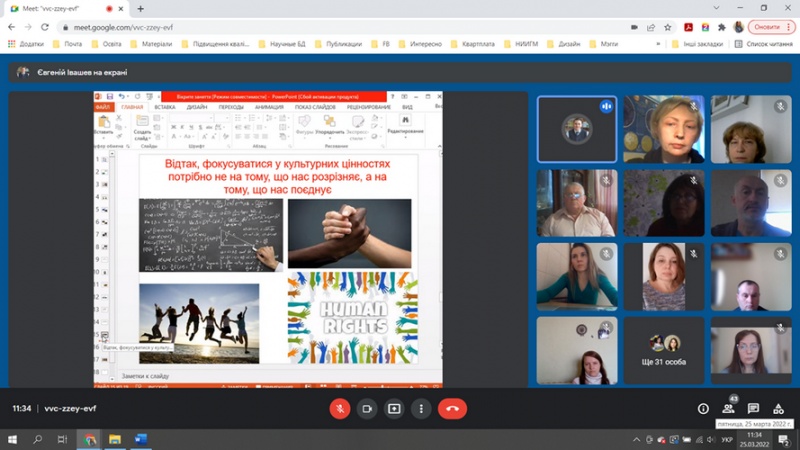Click the "Ще 31 особа" tile
Screen dimensions: 800x450
point(663,351)
